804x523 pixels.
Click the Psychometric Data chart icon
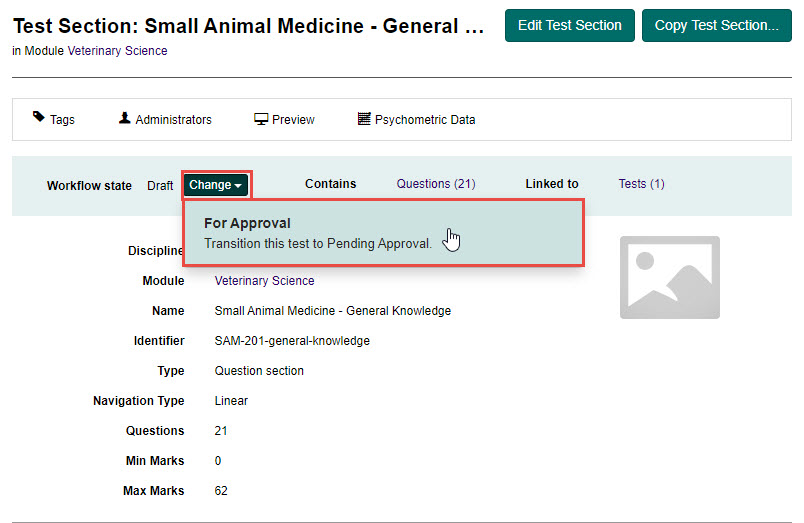(x=364, y=119)
